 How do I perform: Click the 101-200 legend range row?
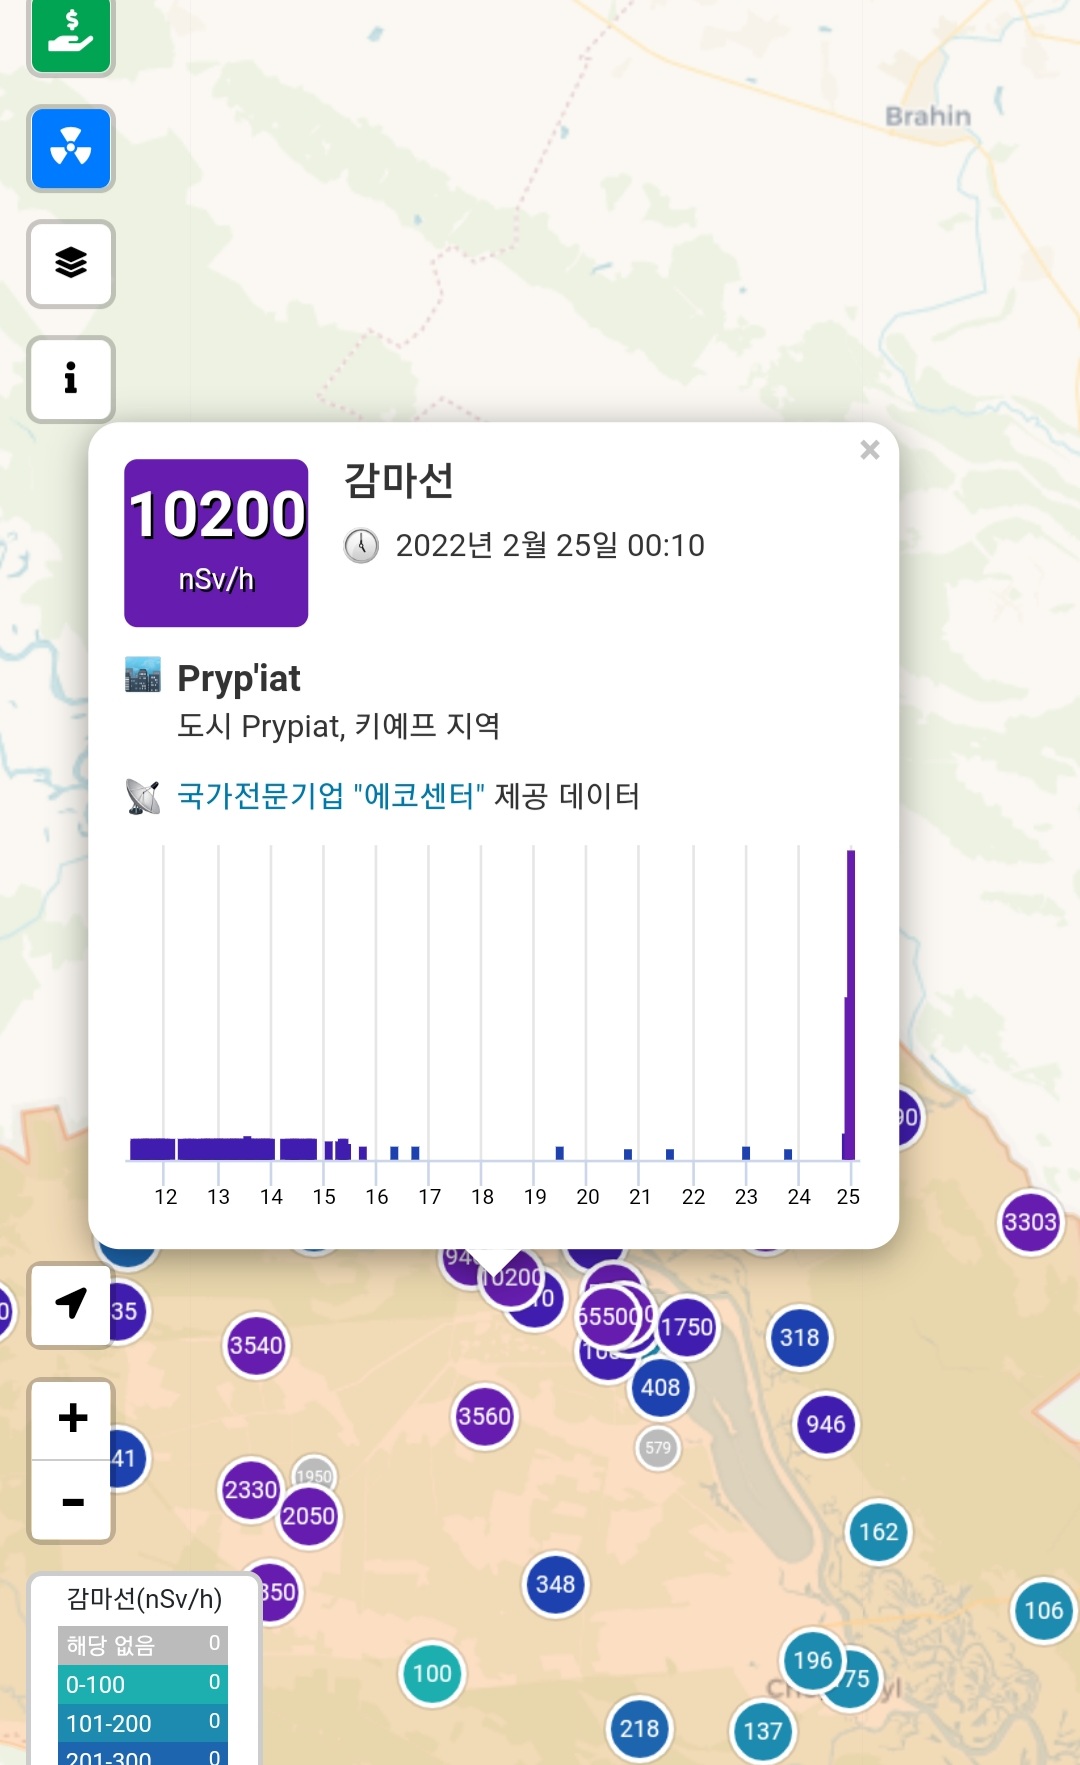[143, 1723]
